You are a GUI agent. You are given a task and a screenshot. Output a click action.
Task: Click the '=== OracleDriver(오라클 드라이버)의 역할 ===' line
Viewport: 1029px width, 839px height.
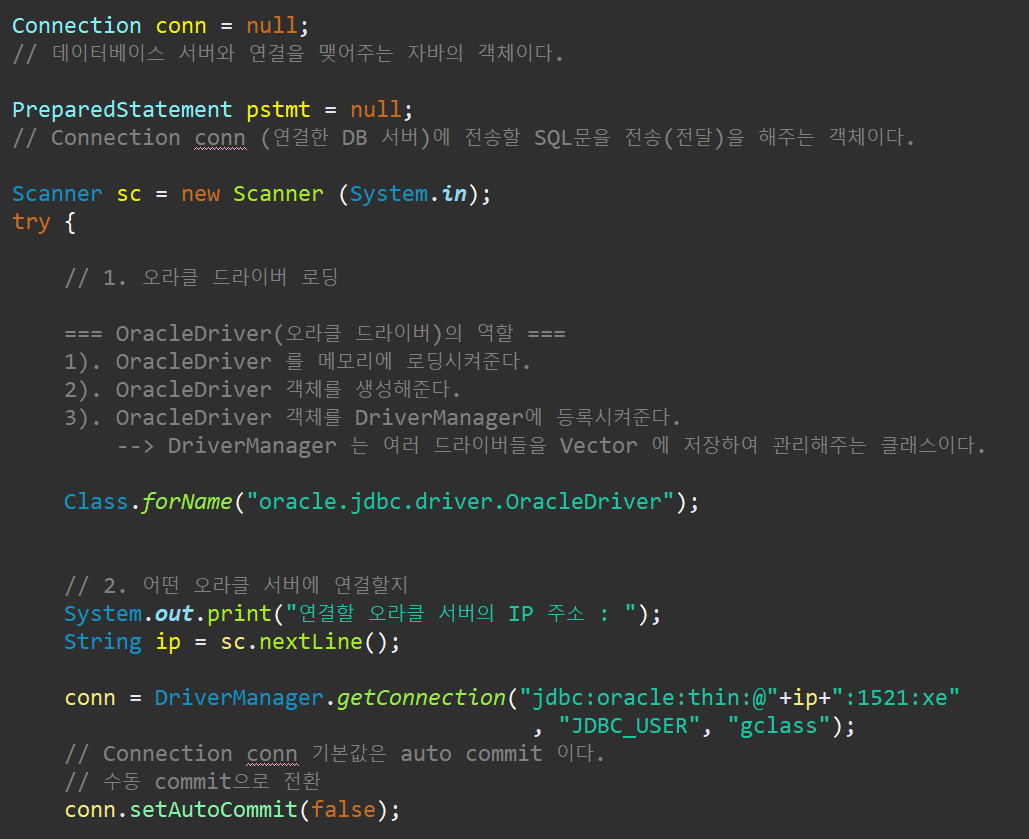pos(315,333)
